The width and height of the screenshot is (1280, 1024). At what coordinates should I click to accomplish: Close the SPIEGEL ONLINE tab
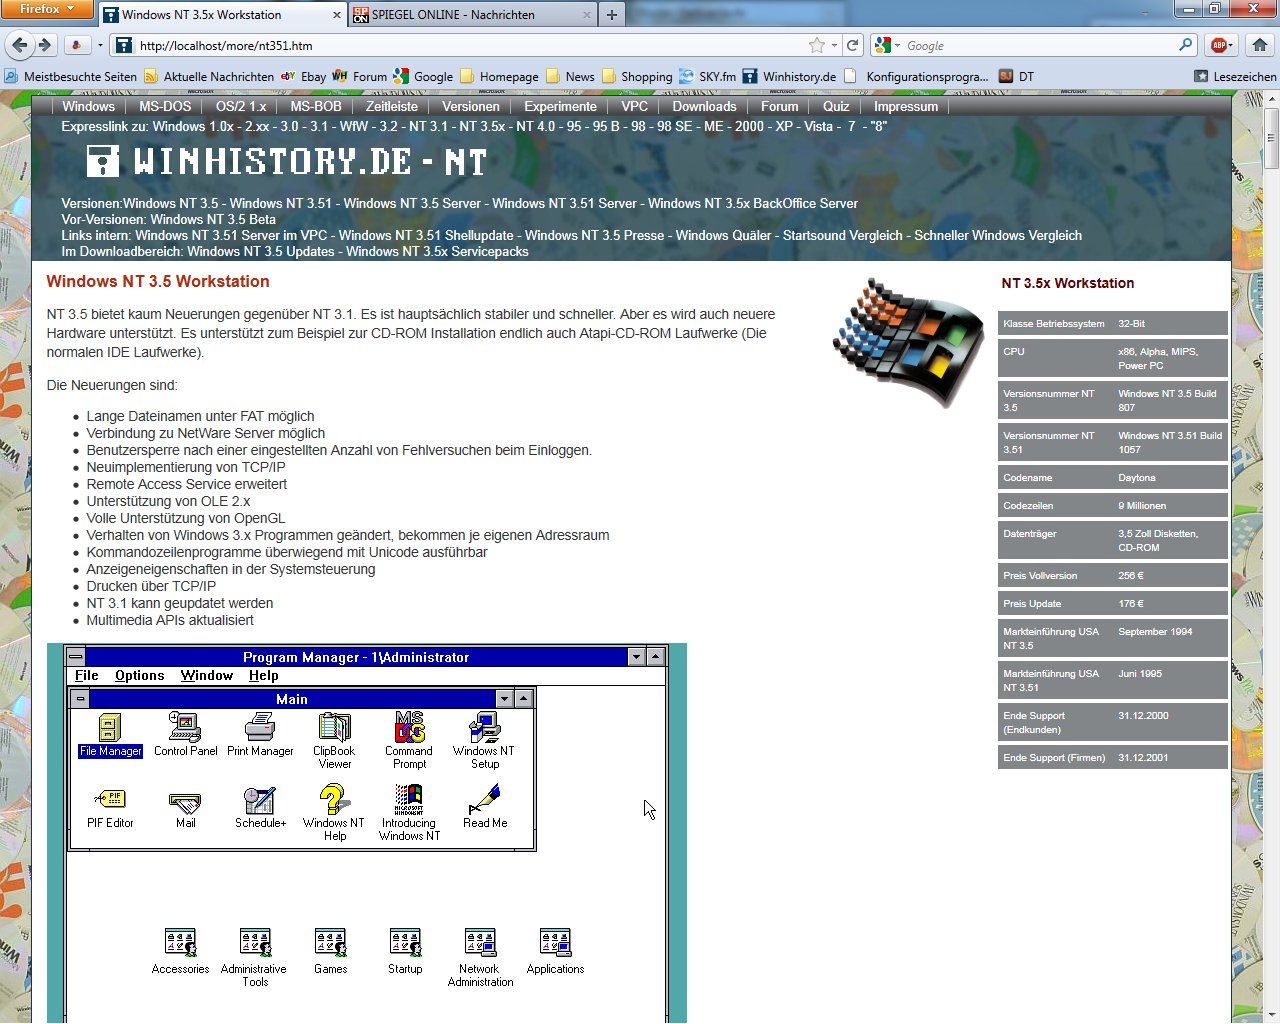pos(587,15)
